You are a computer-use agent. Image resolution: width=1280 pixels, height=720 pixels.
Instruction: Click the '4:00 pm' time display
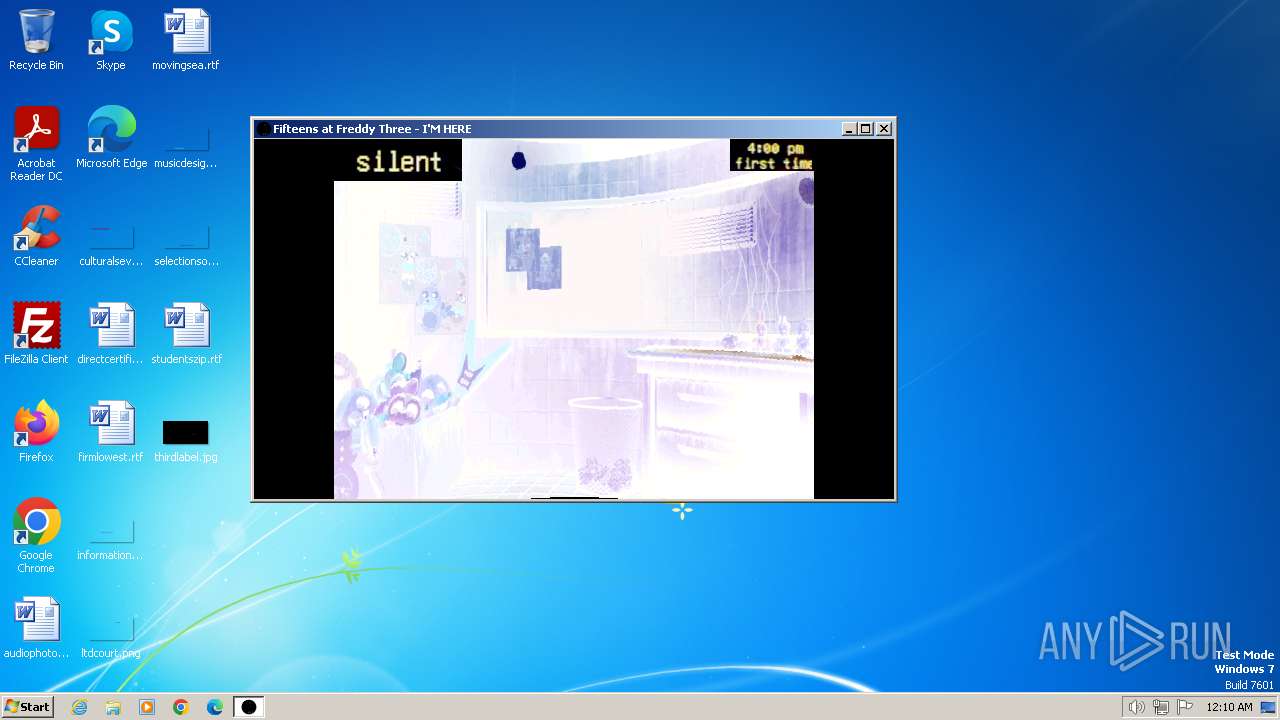point(774,148)
